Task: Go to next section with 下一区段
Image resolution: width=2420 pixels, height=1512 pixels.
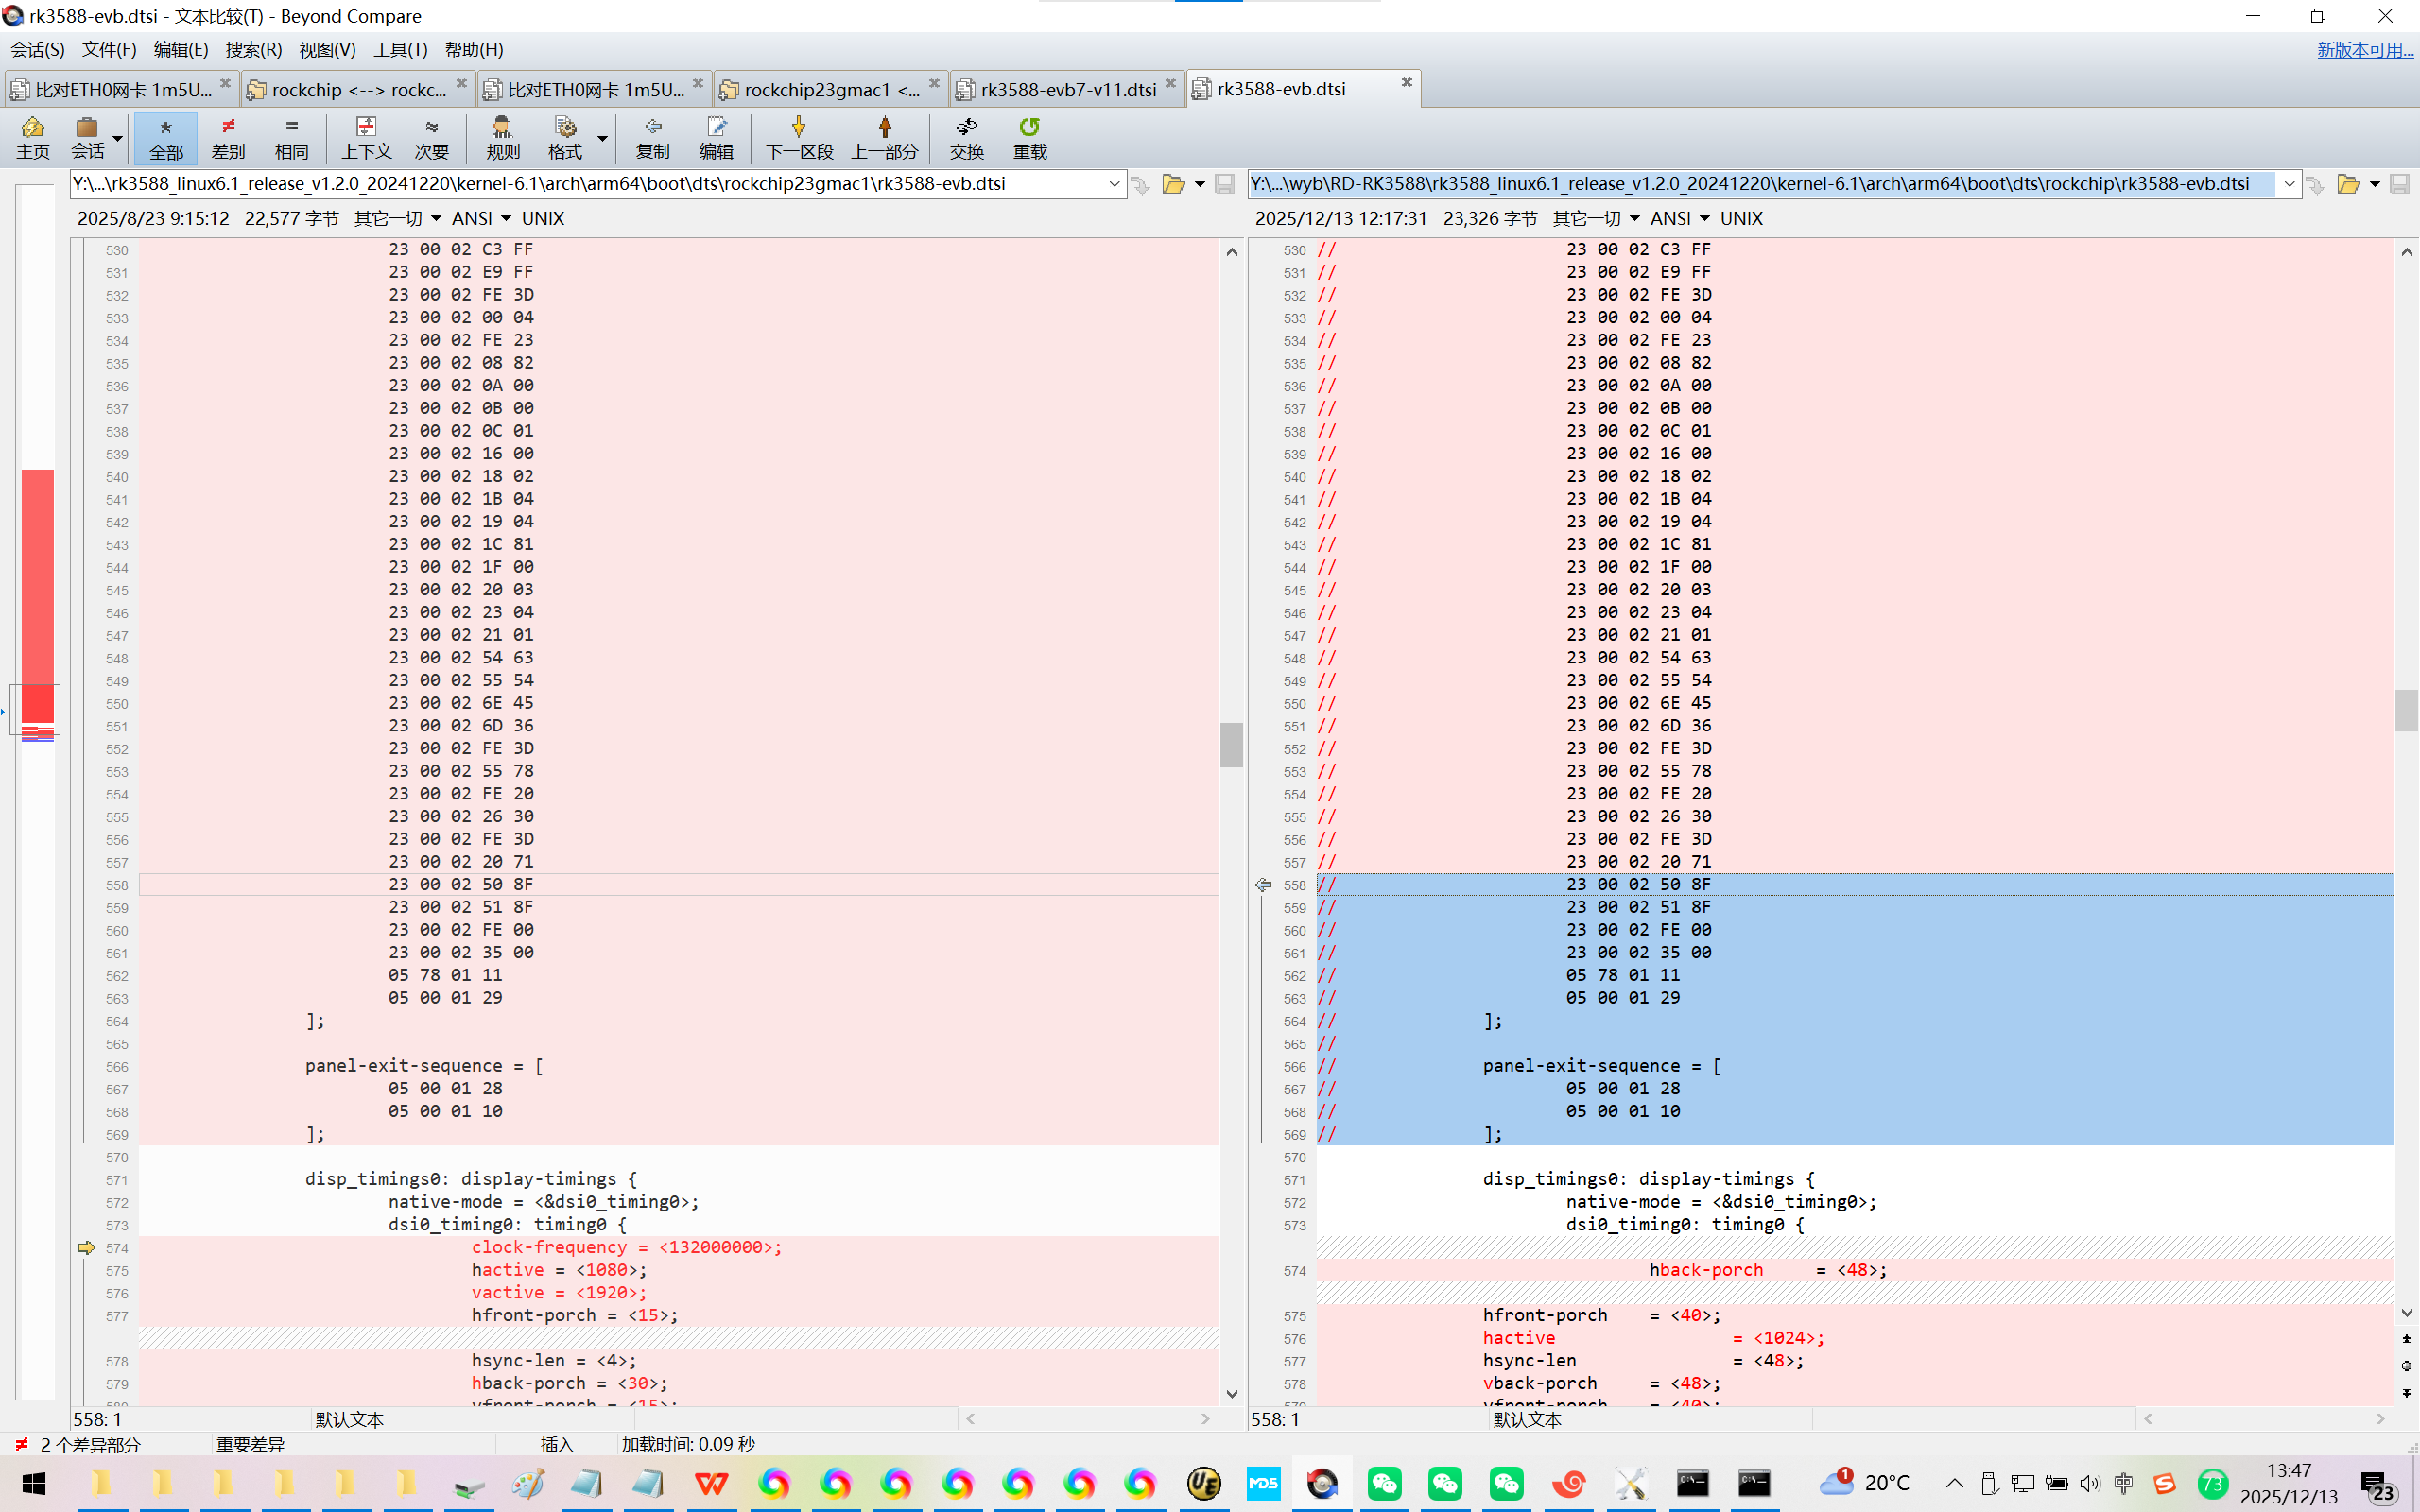Action: [798, 137]
